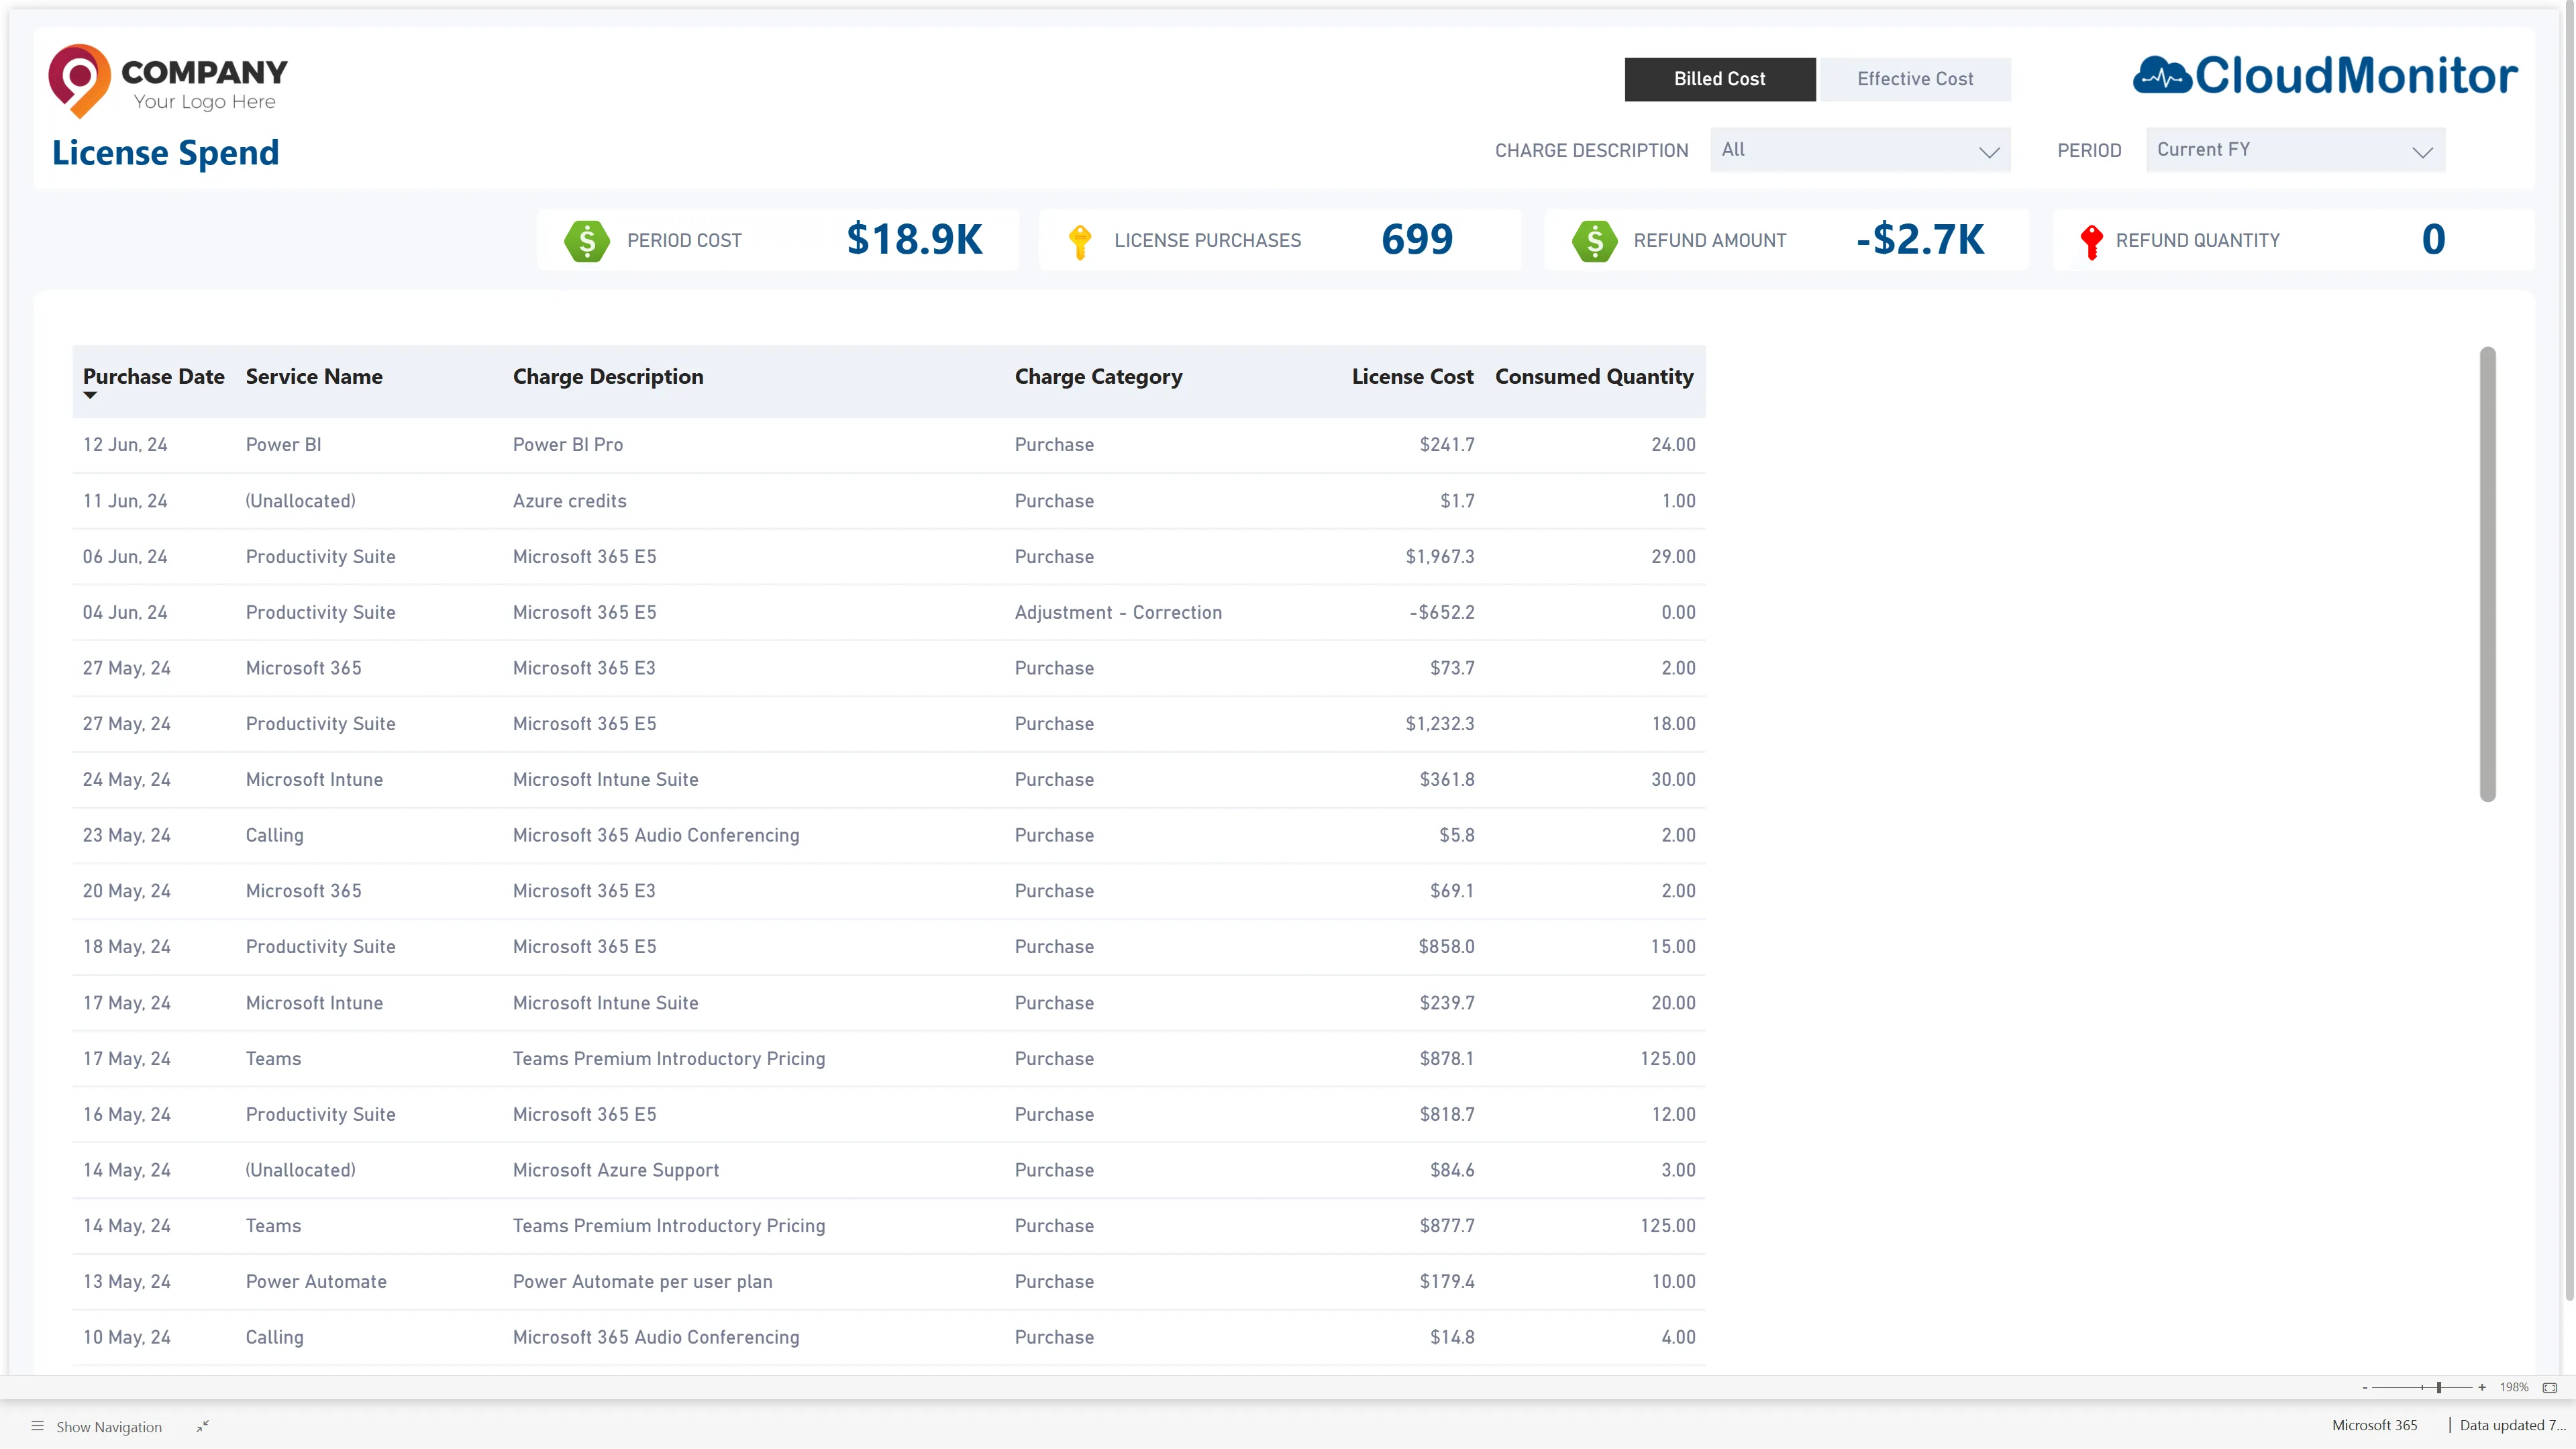This screenshot has height=1449, width=2576.
Task: Toggle sort arrow under Purchase Date
Action: tap(90, 396)
